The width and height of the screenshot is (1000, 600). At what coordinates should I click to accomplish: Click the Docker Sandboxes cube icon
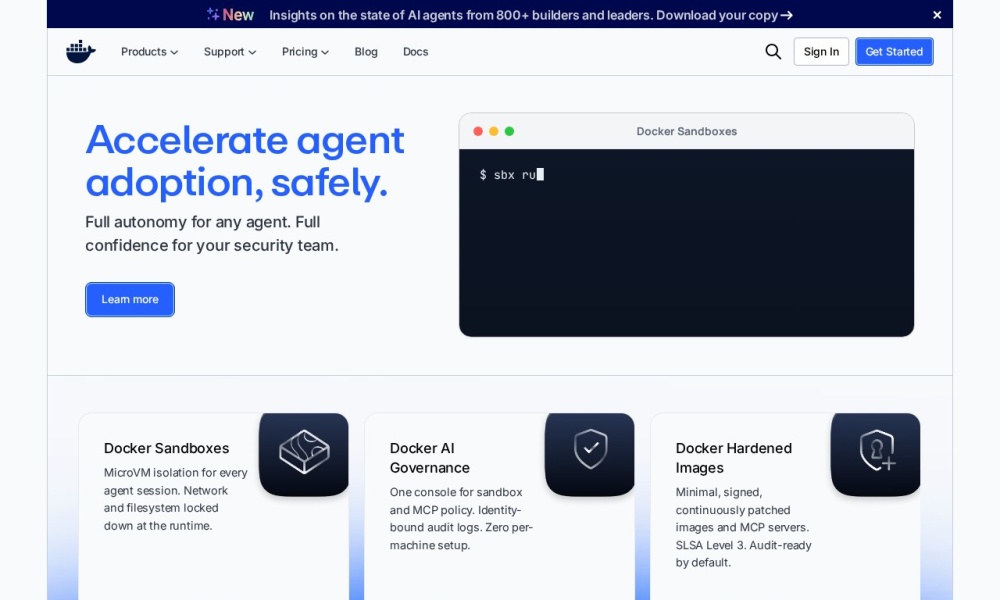click(x=304, y=453)
